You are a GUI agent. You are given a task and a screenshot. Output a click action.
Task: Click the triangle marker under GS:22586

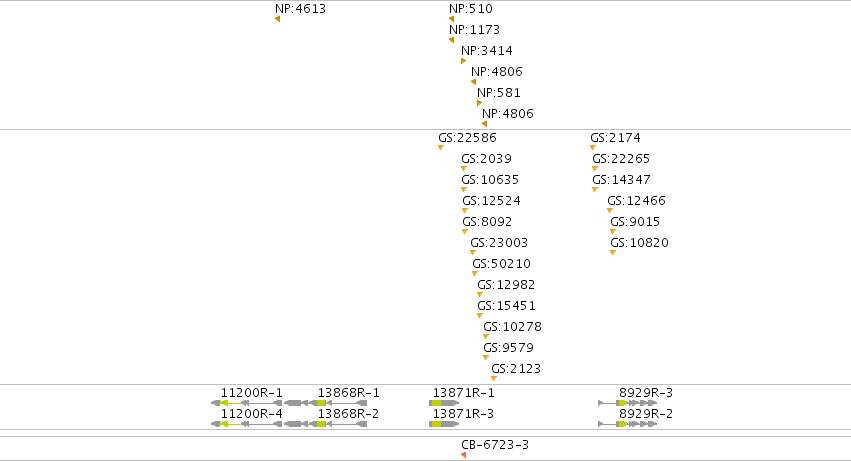[x=441, y=148]
